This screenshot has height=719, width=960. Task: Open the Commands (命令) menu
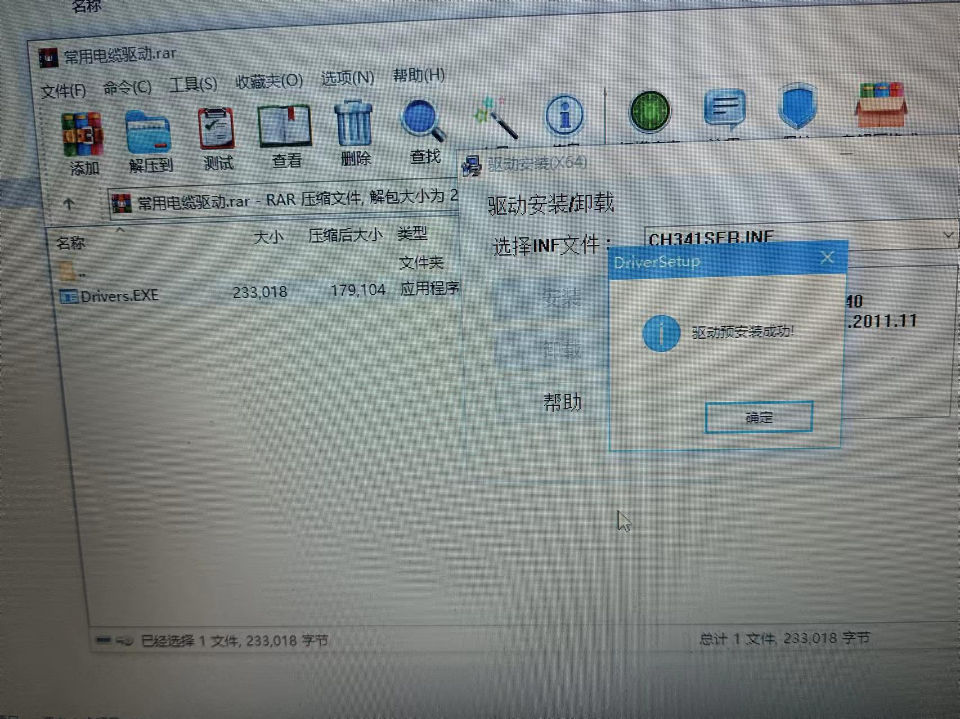[x=127, y=88]
